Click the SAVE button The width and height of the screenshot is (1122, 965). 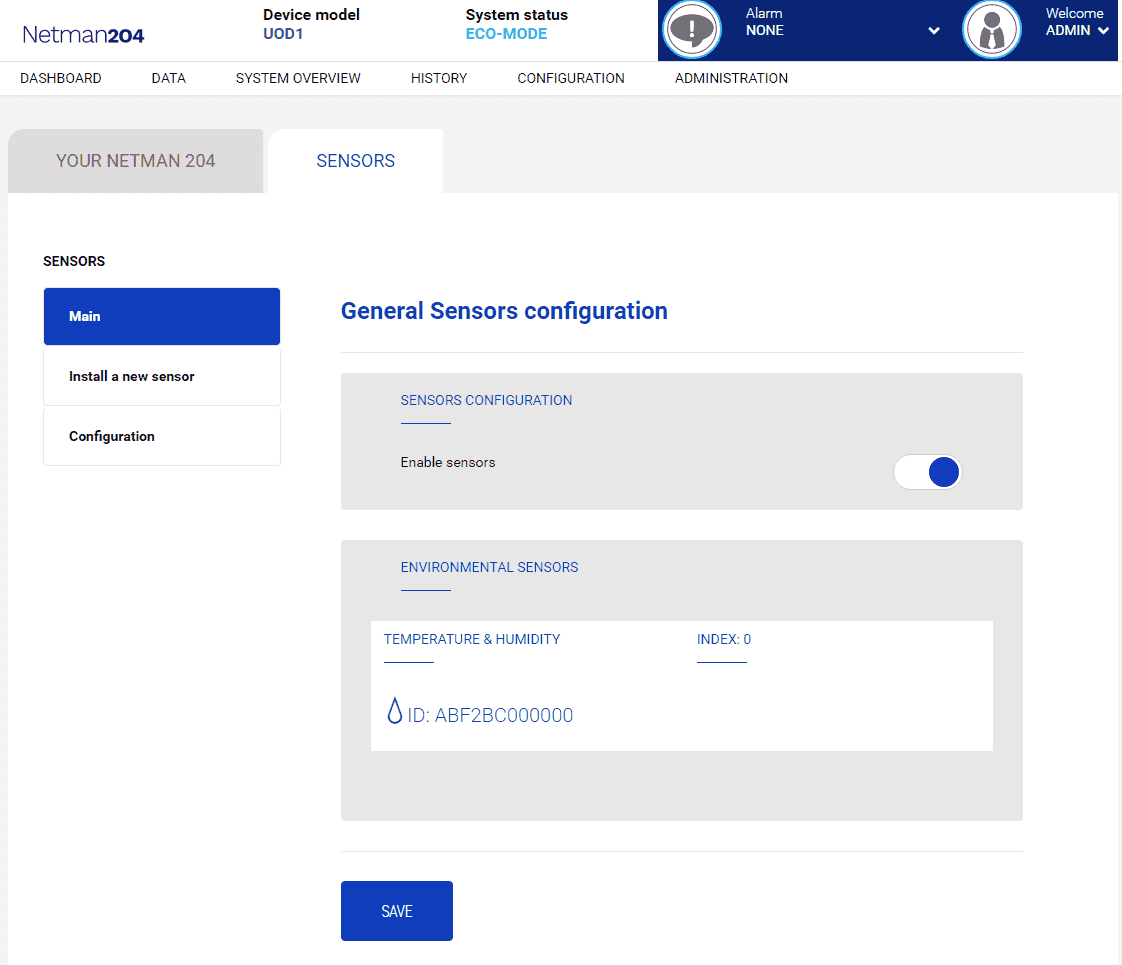396,911
